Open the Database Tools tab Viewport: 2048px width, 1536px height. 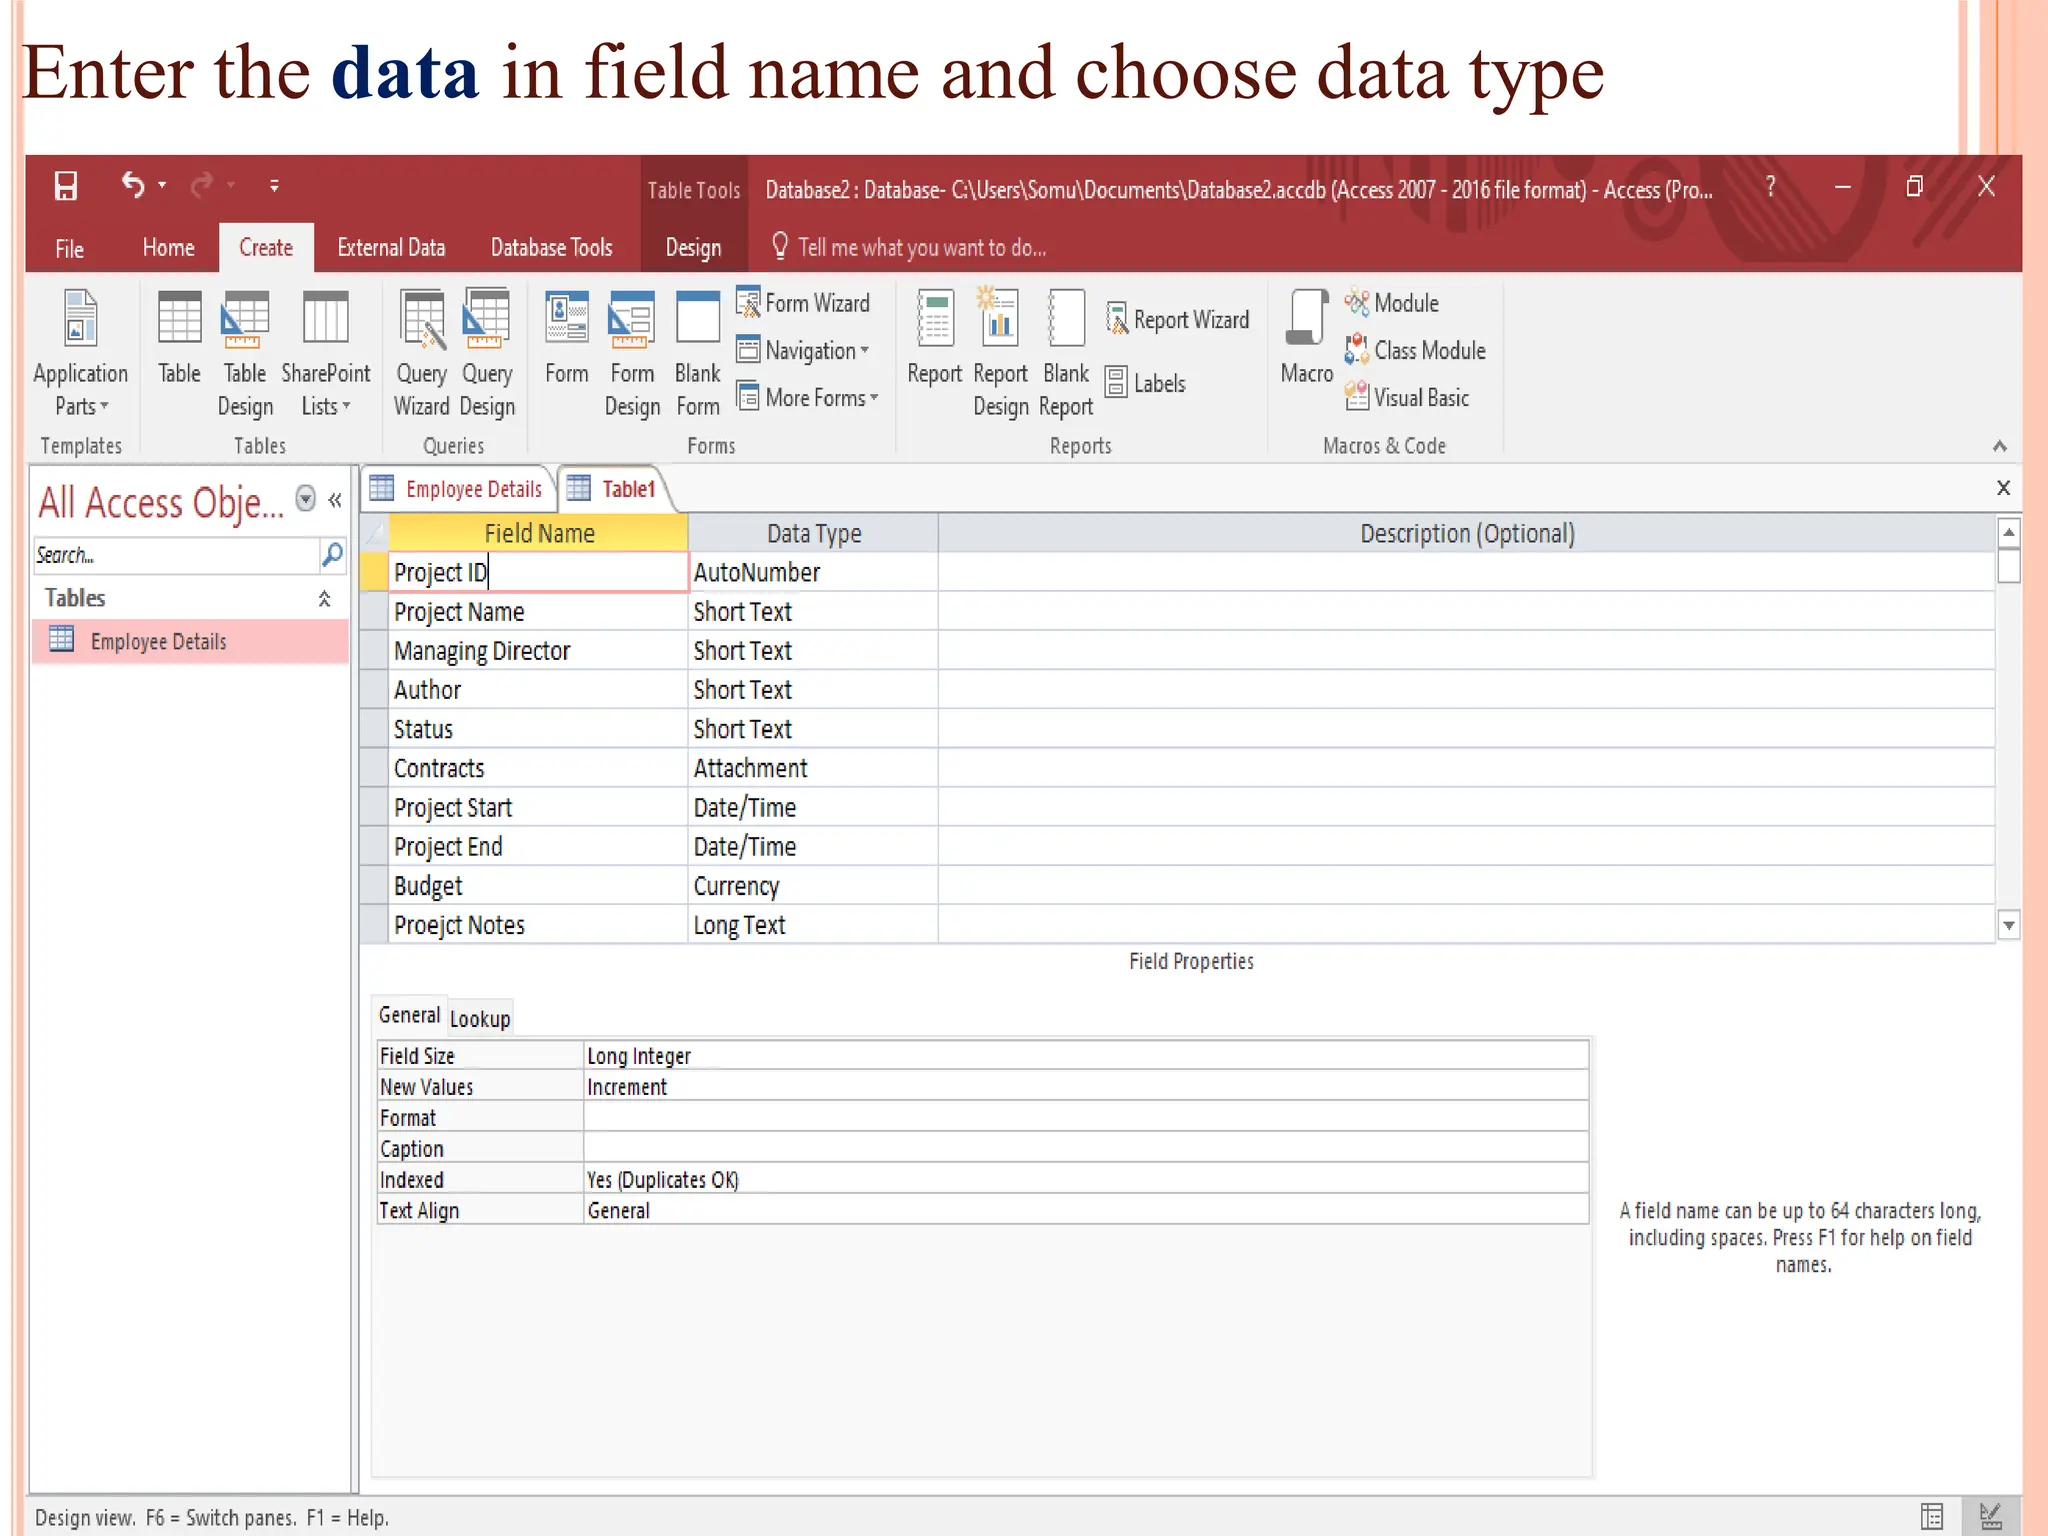551,248
